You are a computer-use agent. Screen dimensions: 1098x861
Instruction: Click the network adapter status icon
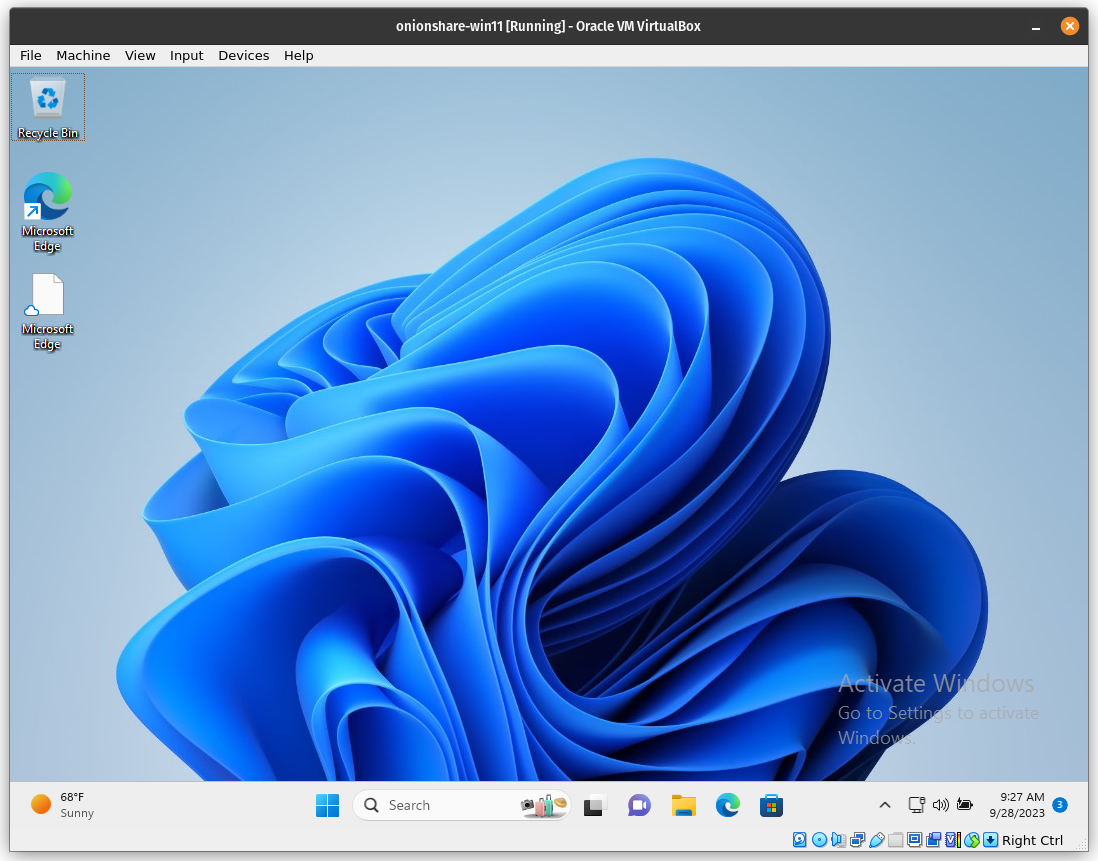coord(856,840)
